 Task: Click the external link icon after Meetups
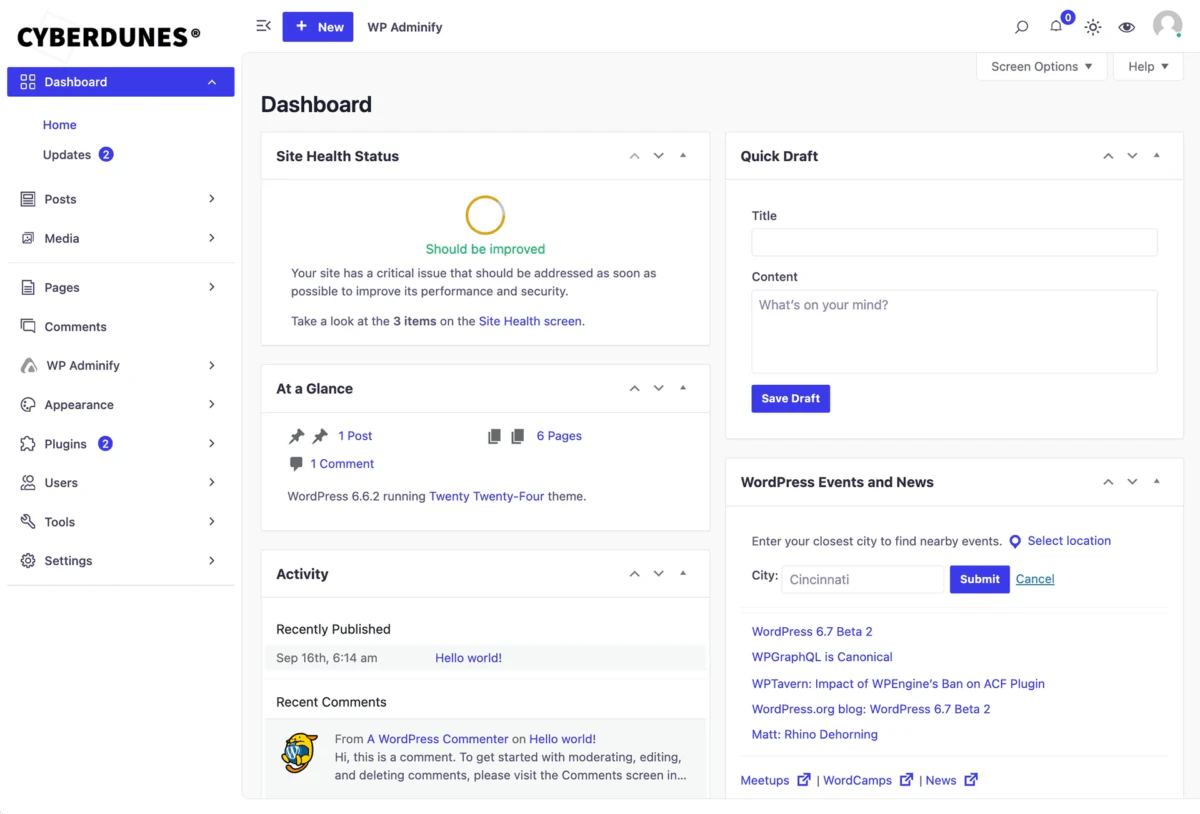pyautogui.click(x=804, y=779)
